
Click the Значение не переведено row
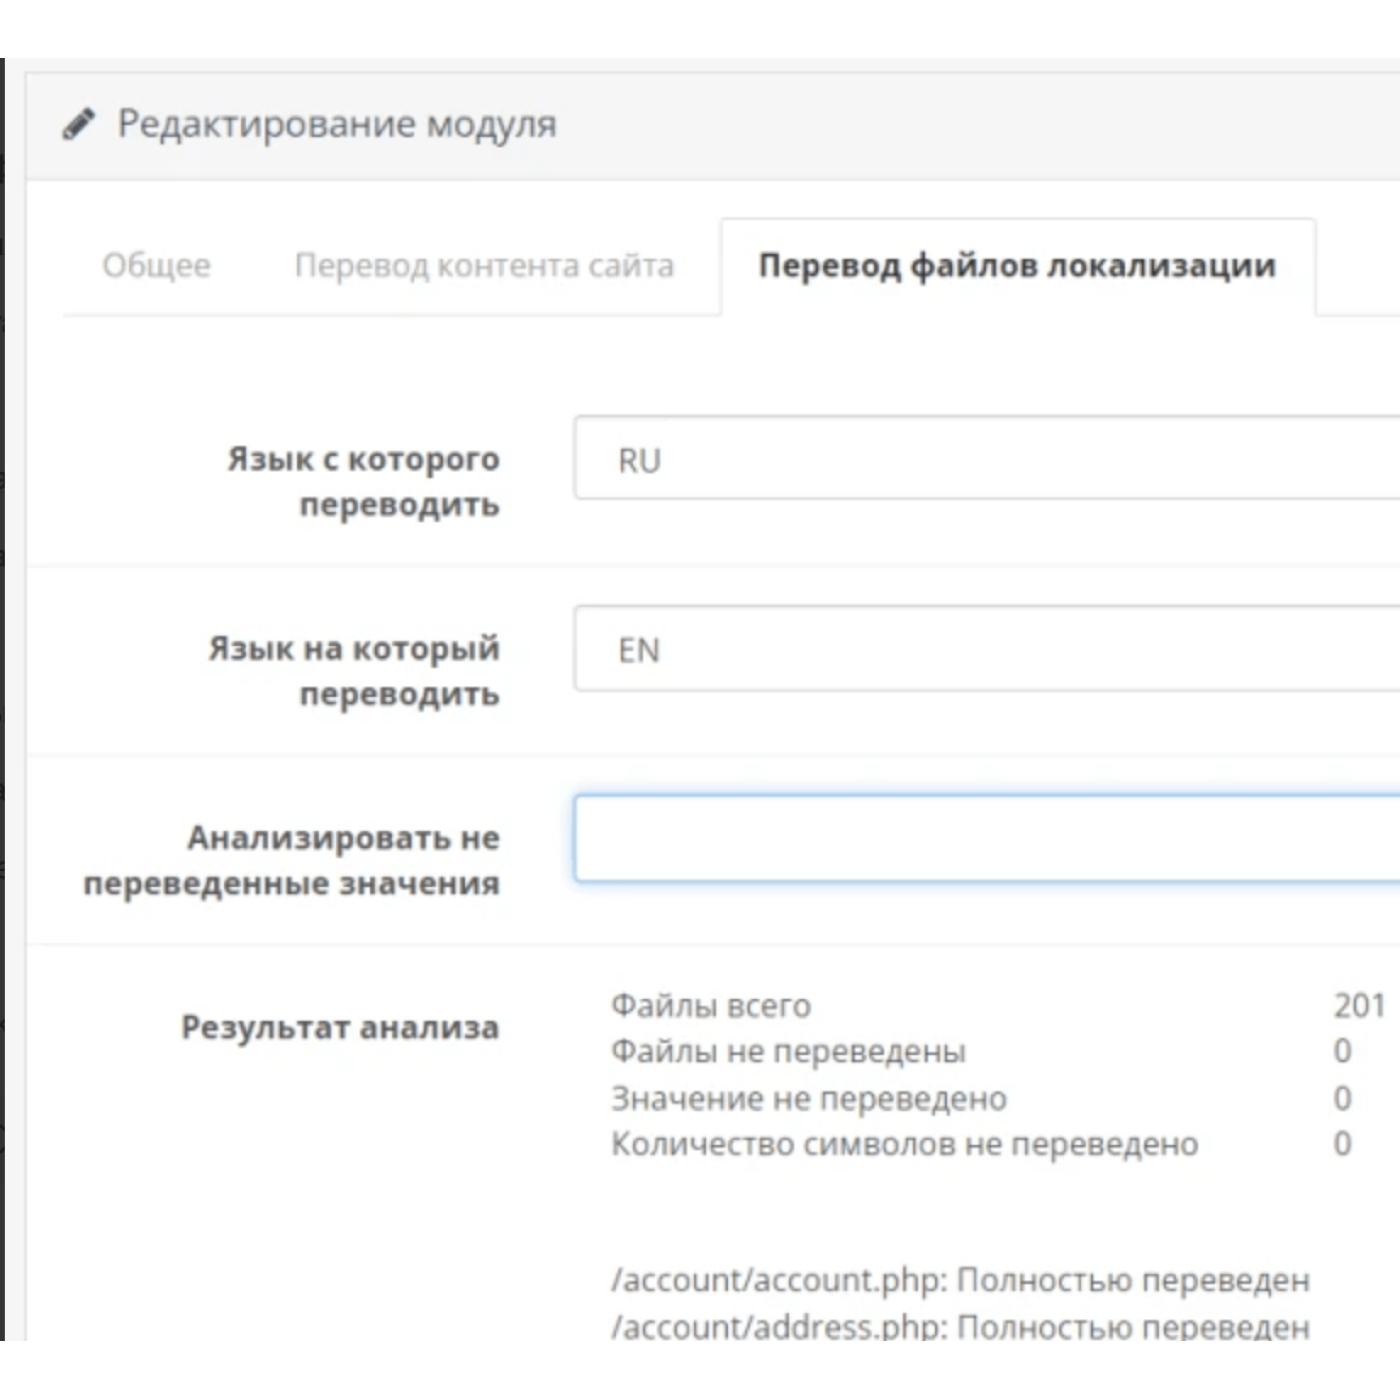coord(808,1098)
